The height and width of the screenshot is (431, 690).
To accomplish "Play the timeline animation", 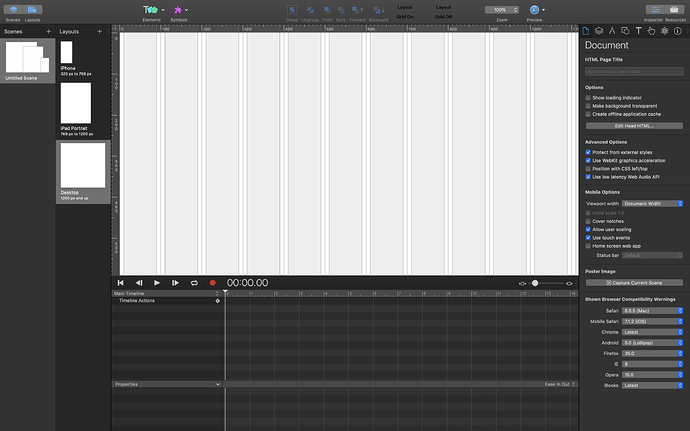I will [157, 283].
